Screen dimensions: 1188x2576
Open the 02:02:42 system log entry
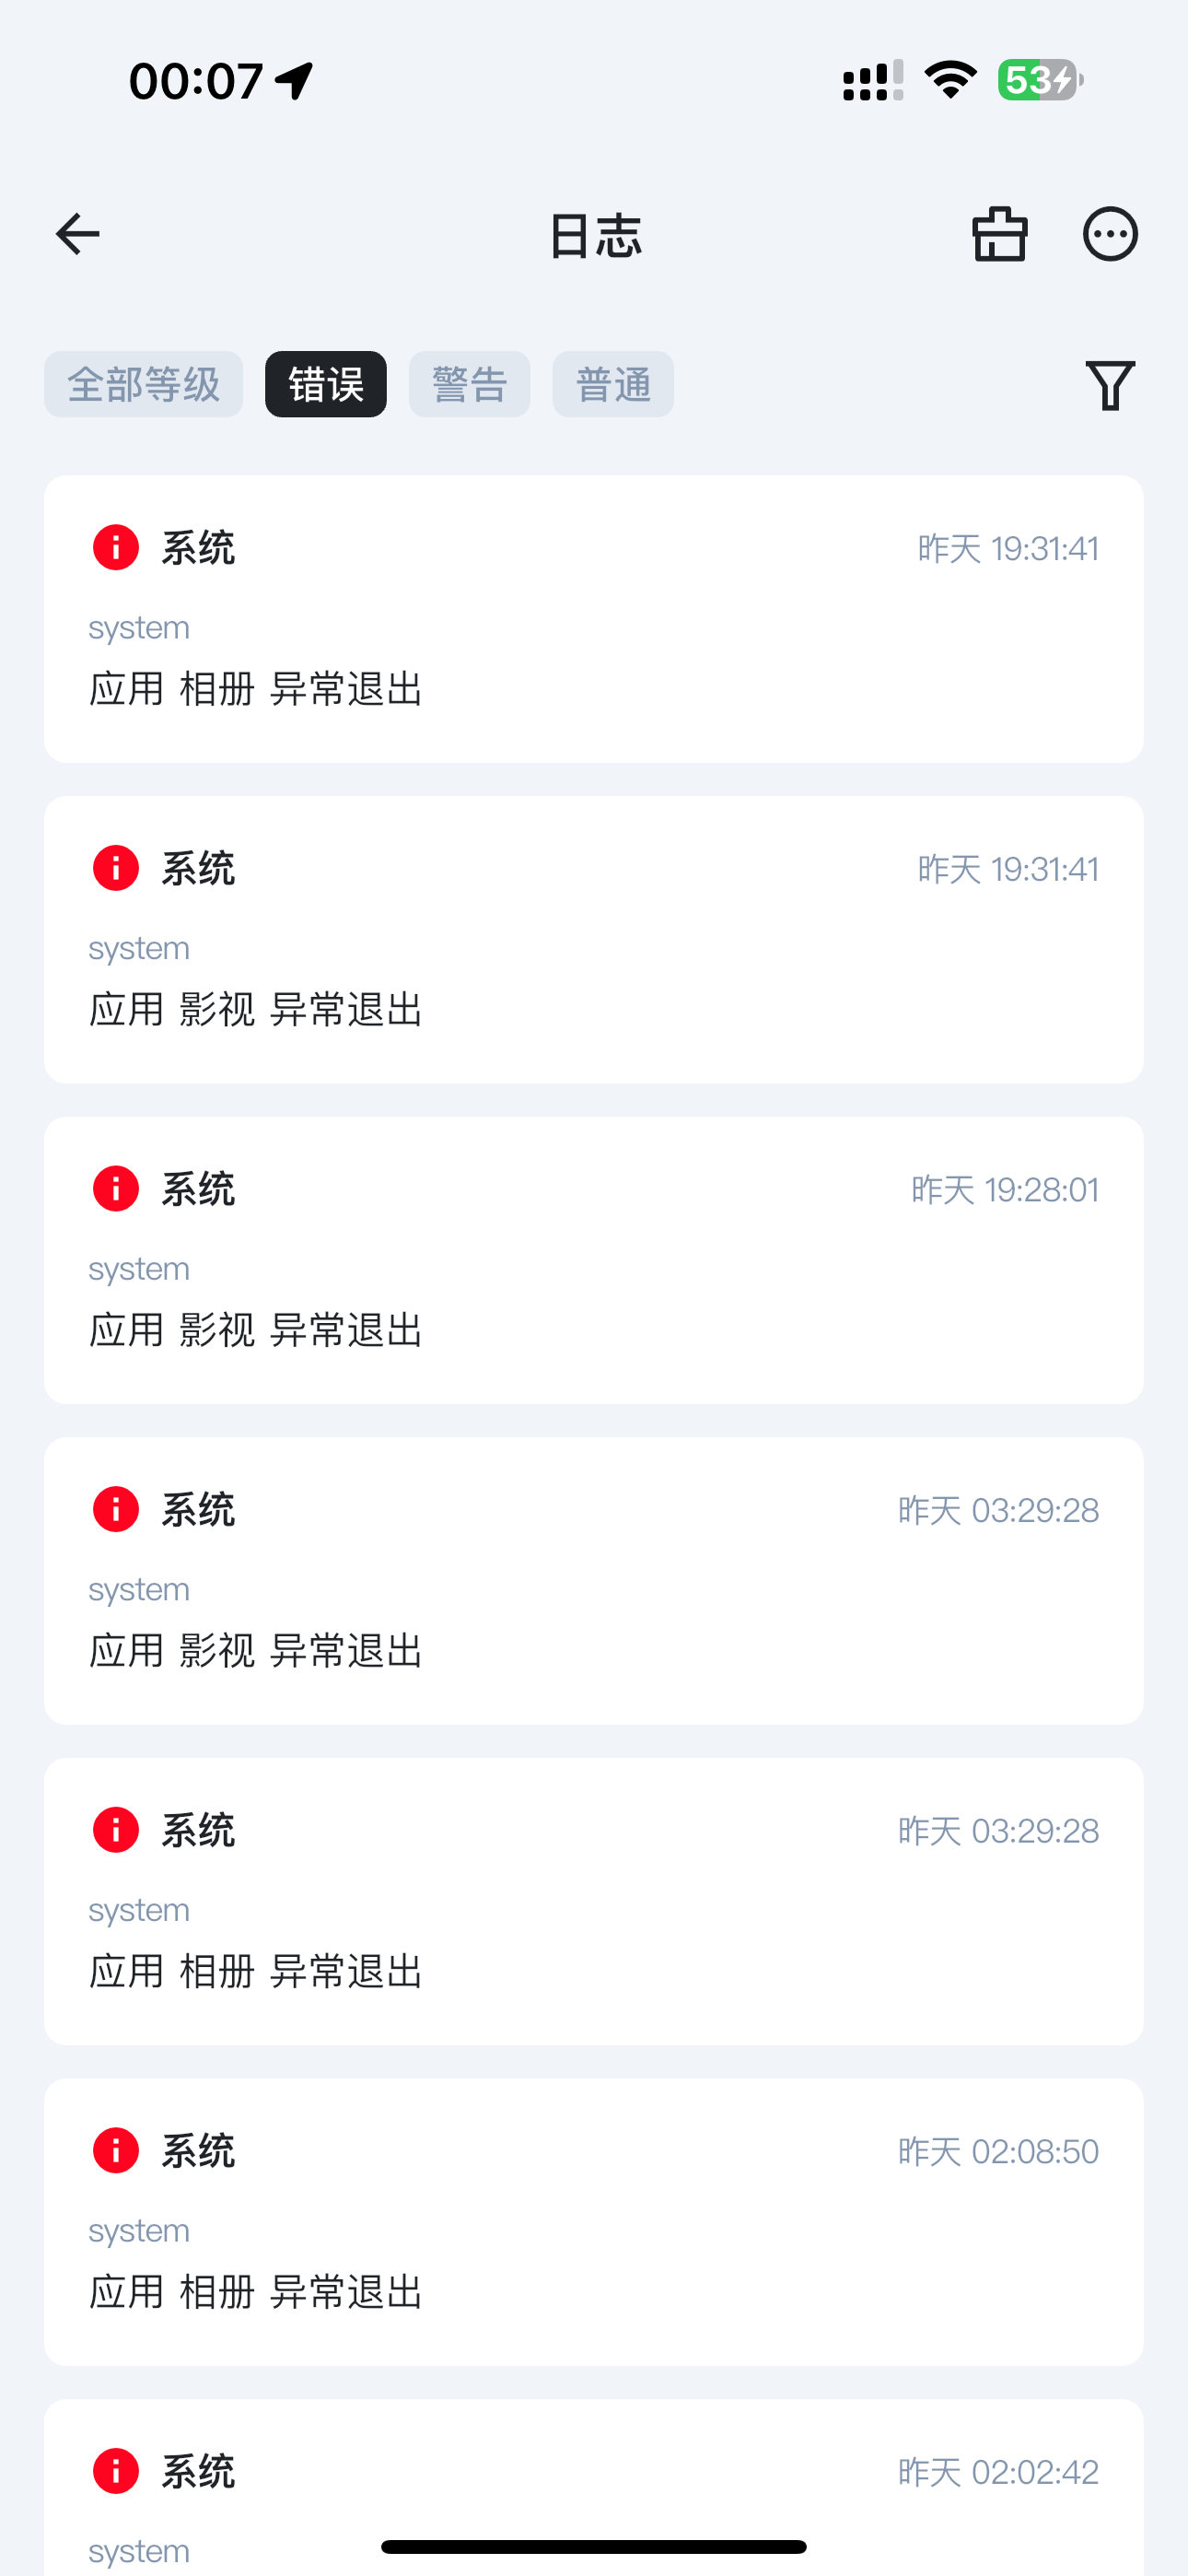click(594, 2488)
